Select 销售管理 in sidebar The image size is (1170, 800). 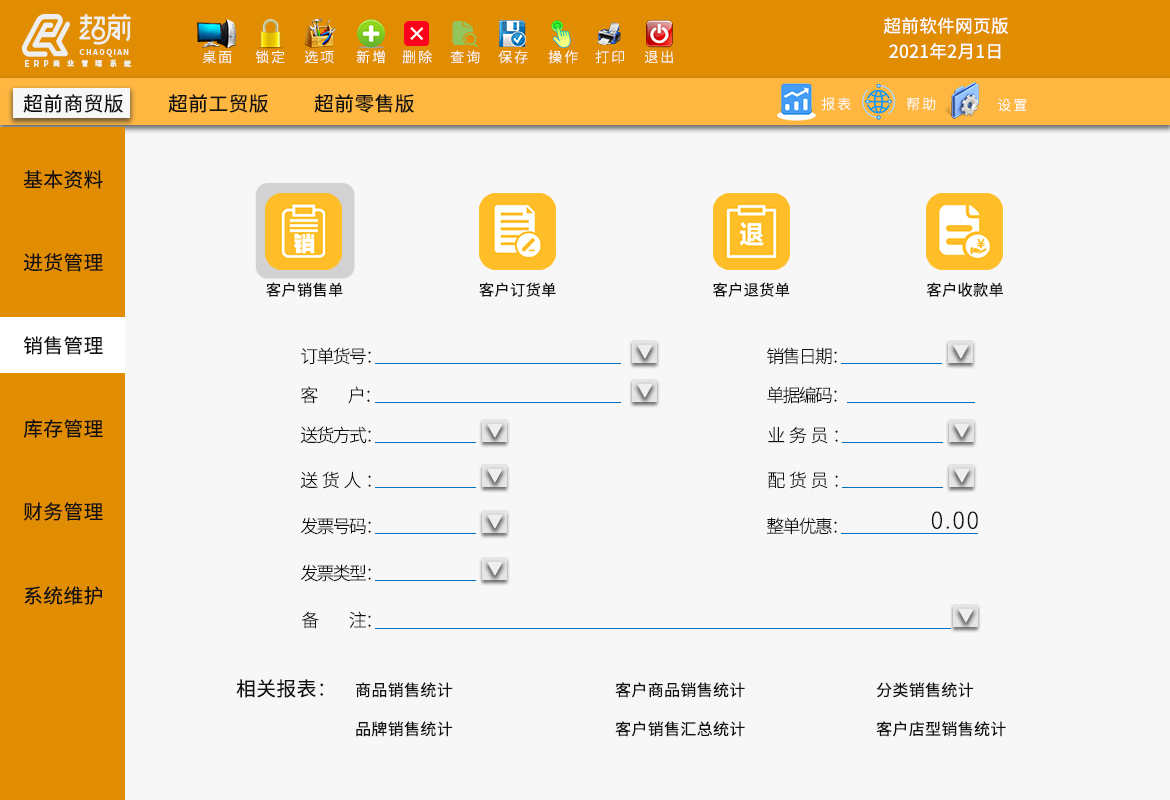coord(63,346)
